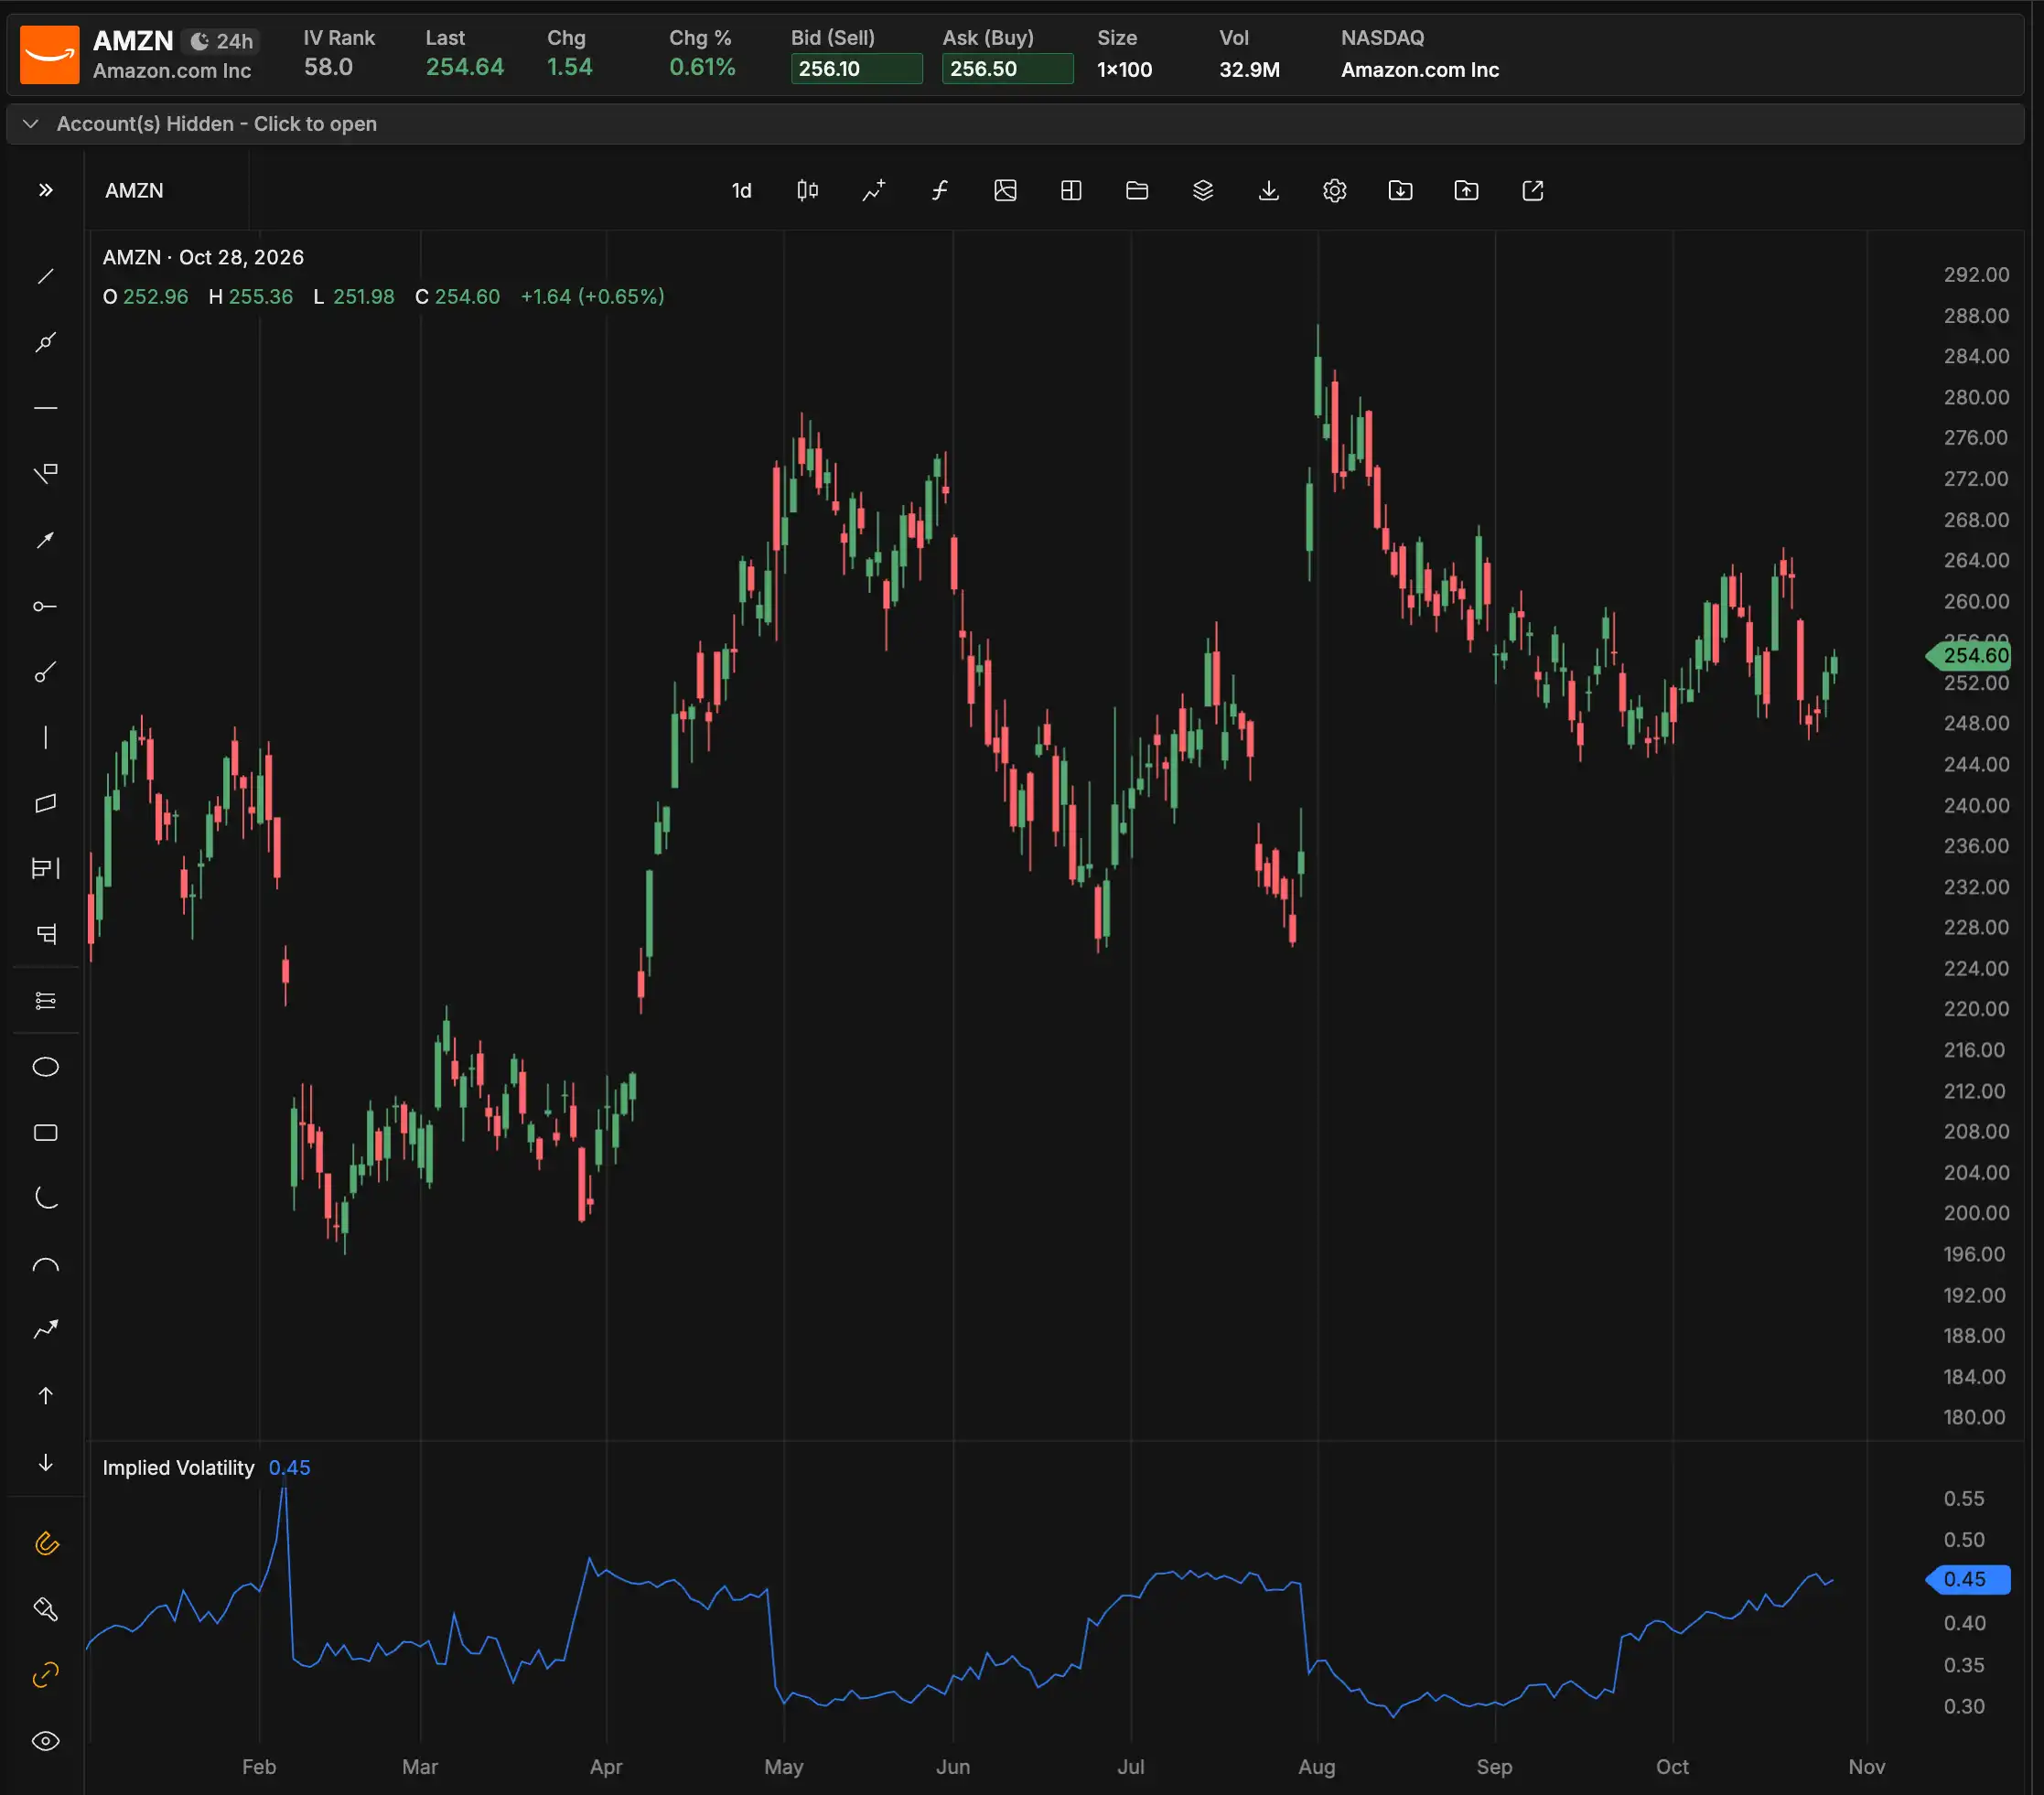This screenshot has width=2044, height=1795.
Task: Select the vertical line tool
Action: pos(45,738)
